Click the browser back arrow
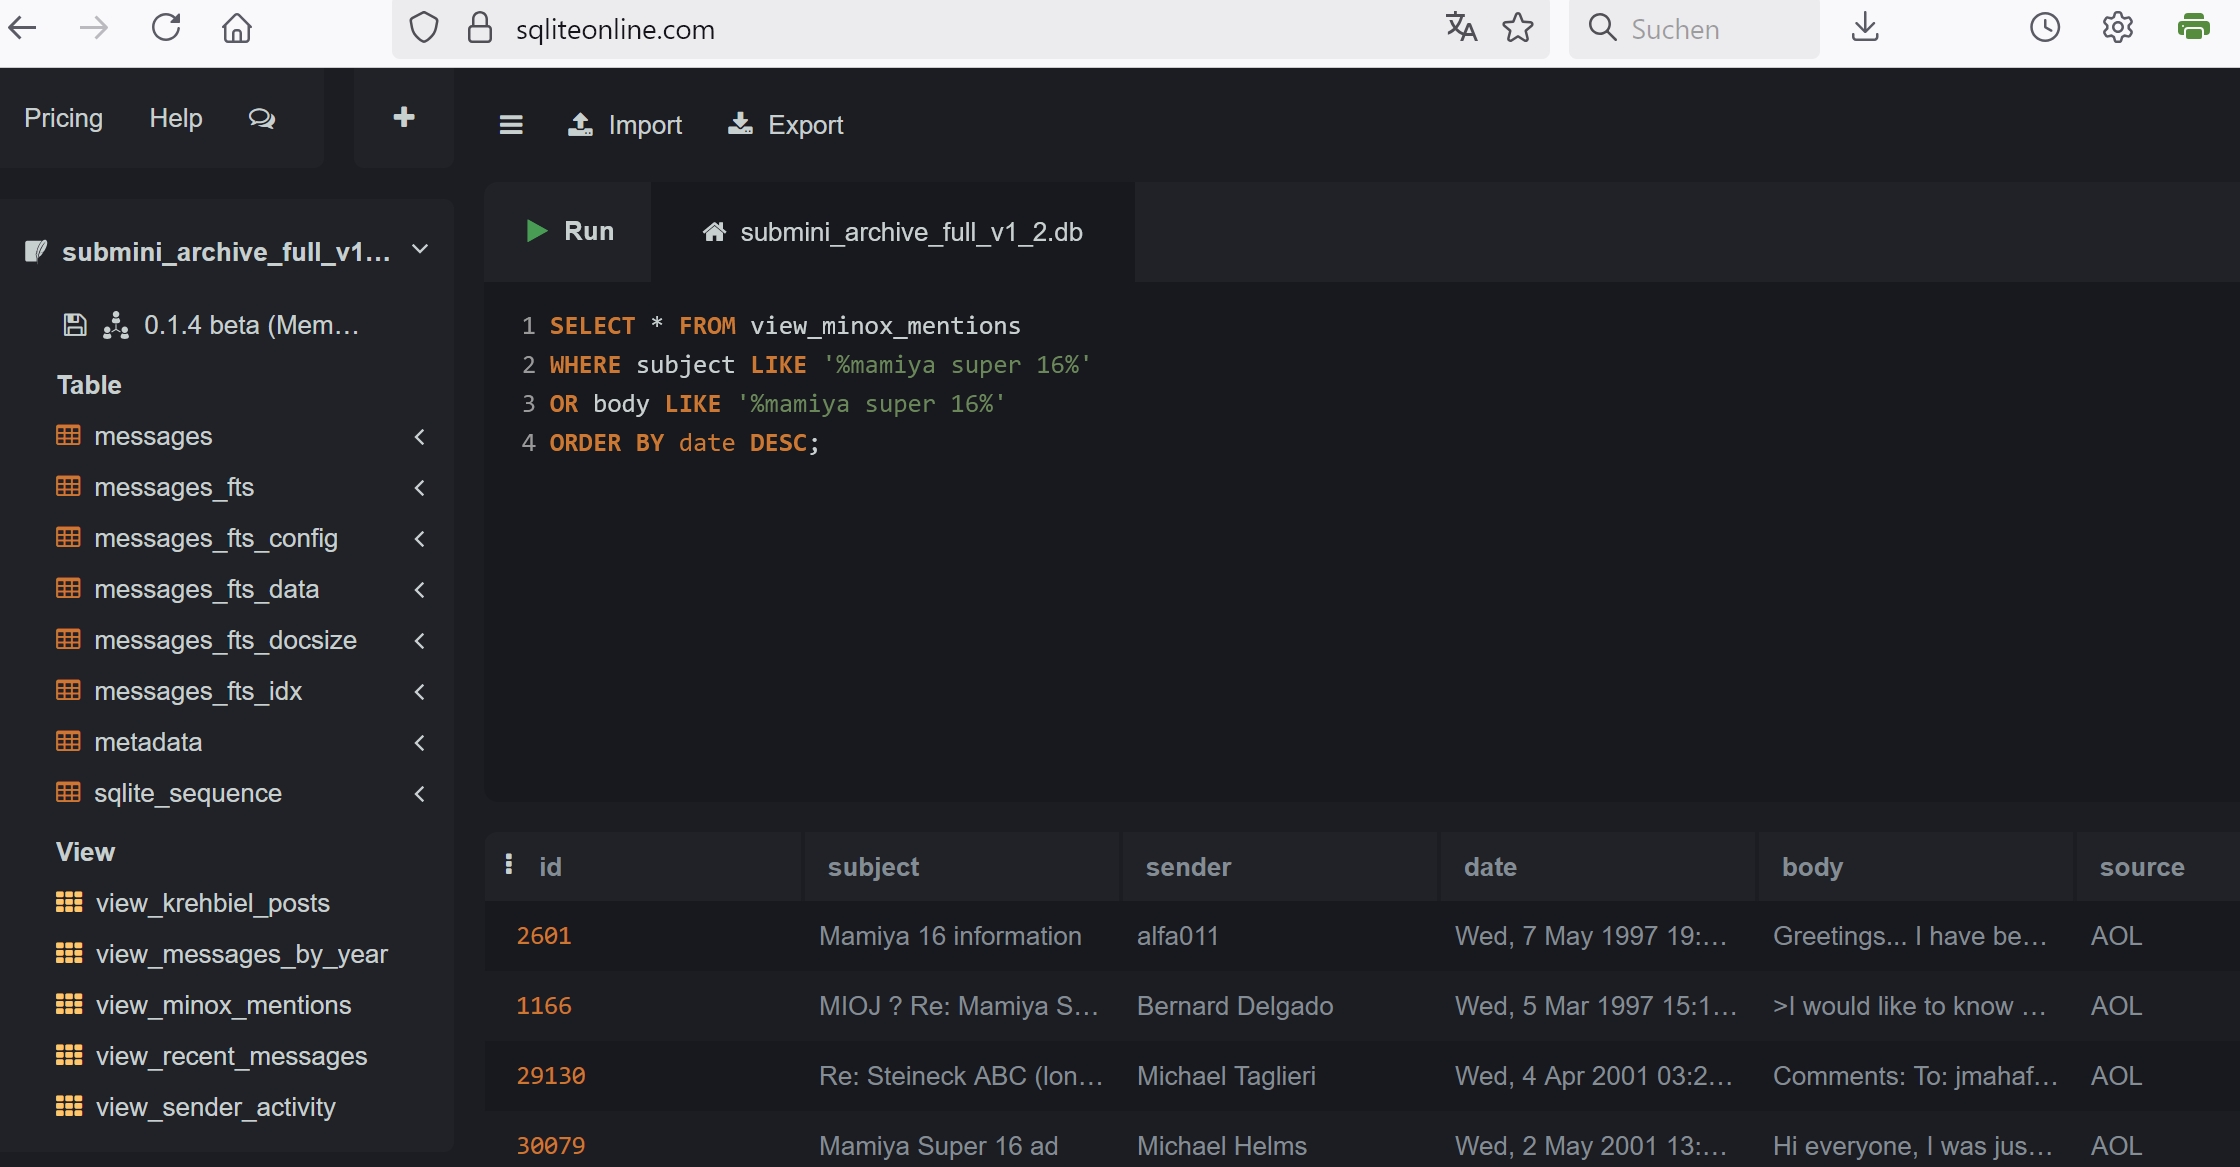2240x1167 pixels. 22,28
